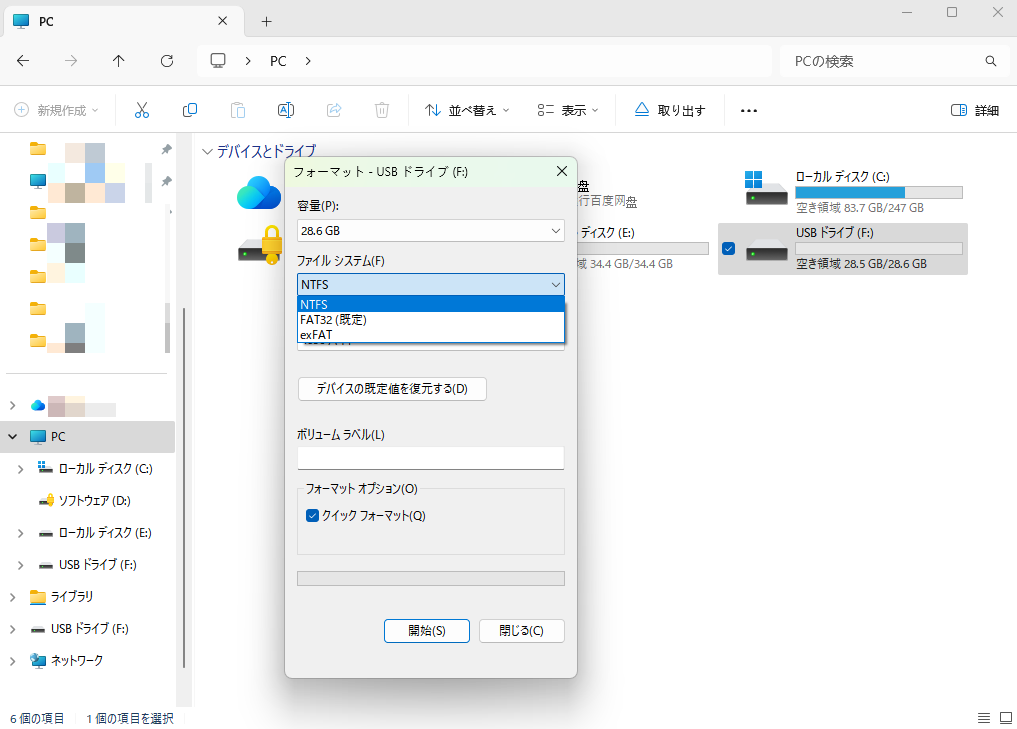Image resolution: width=1017 pixels, height=729 pixels.
Task: Go up one folder level arrow
Action: [119, 61]
